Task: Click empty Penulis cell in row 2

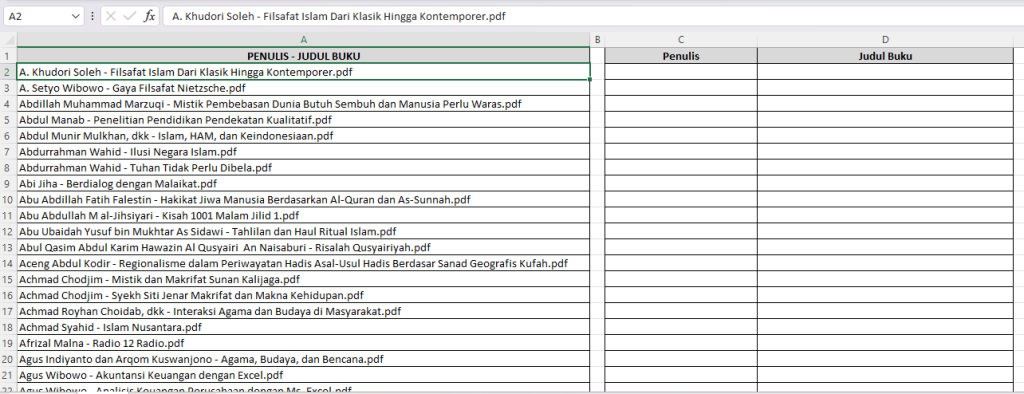Action: coord(681,72)
